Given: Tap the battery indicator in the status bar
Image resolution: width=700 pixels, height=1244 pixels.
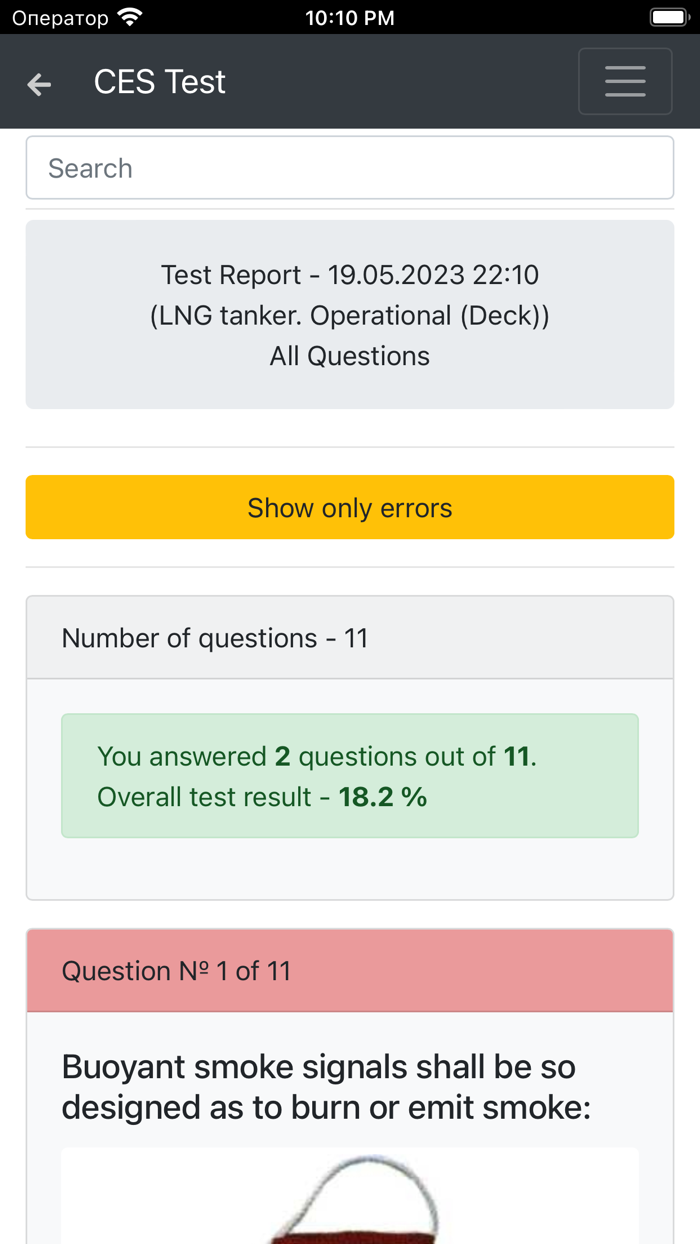Looking at the screenshot, I should click(x=668, y=16).
